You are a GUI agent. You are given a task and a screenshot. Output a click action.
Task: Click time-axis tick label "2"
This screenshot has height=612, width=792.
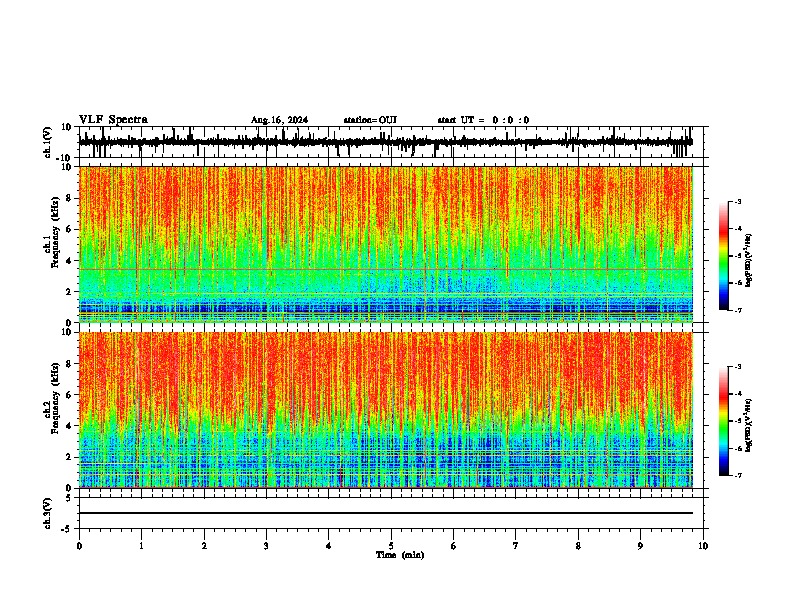tap(204, 546)
